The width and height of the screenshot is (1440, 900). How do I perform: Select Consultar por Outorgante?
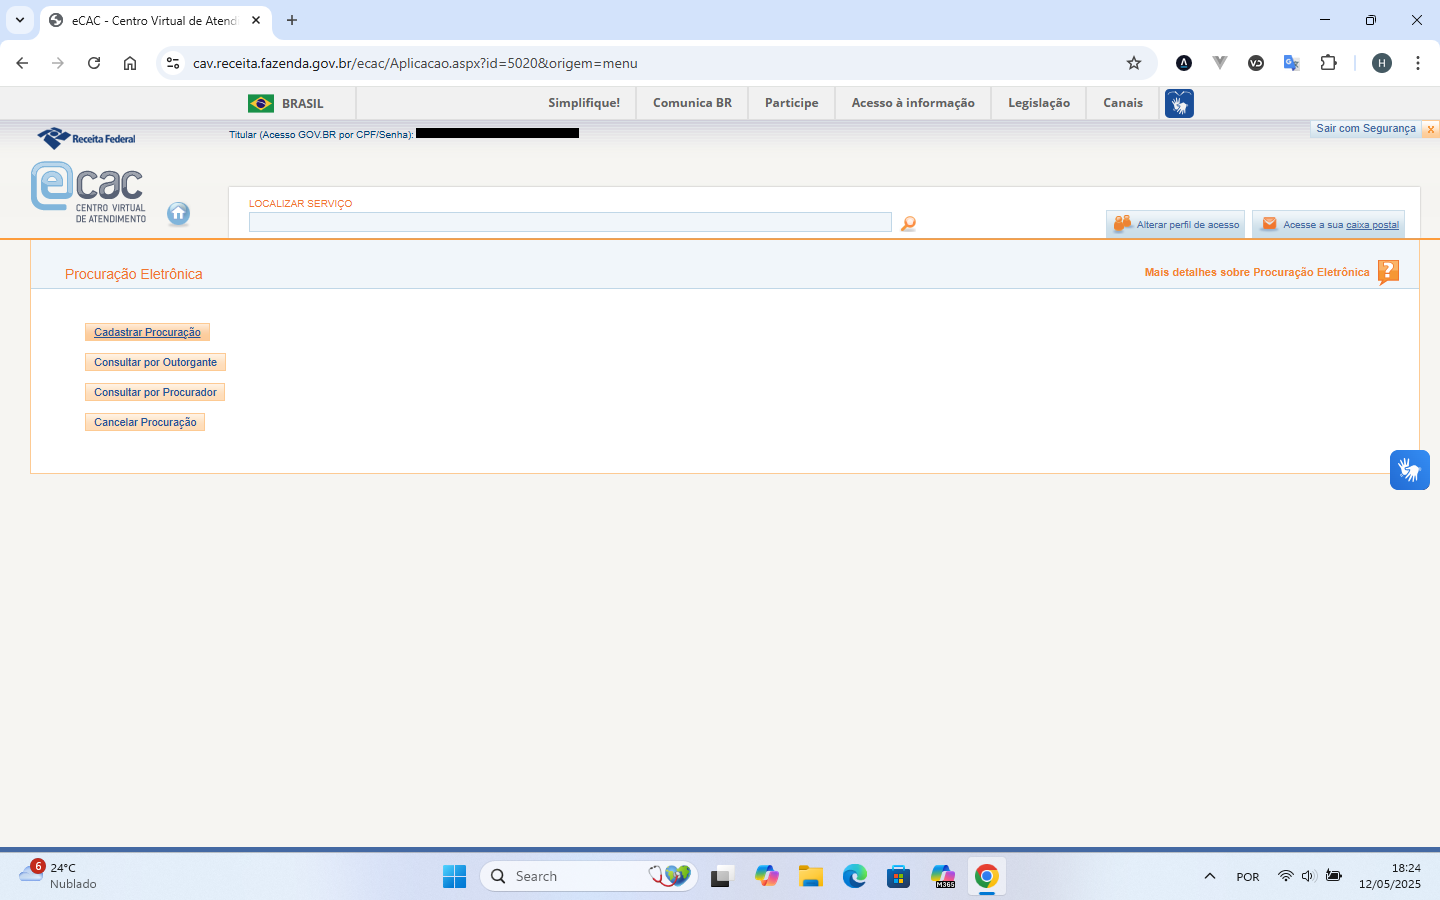pos(155,363)
